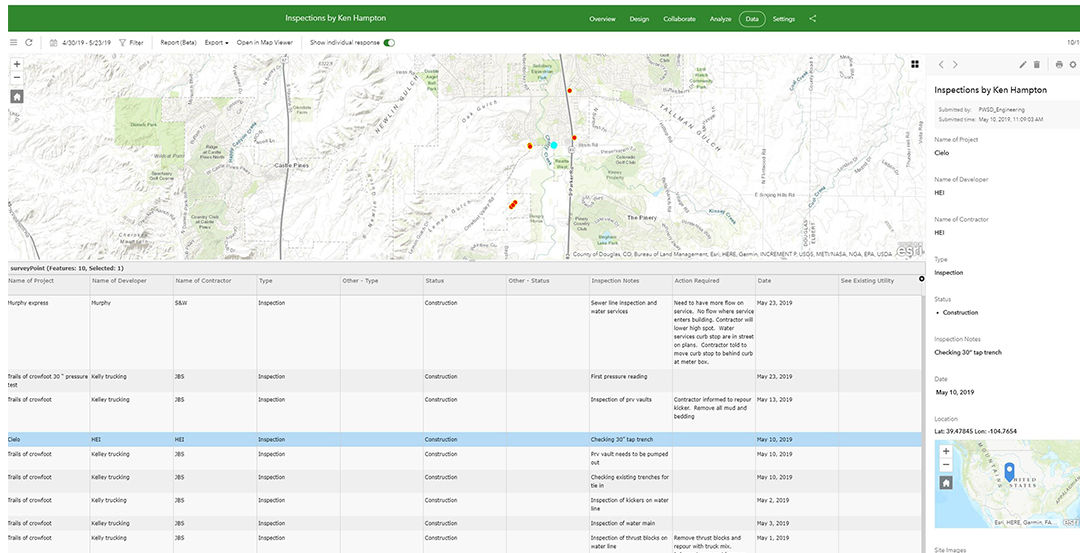Screen dimensions: 1080x553
Task: Click the Report (Beta) button
Action: 178,43
